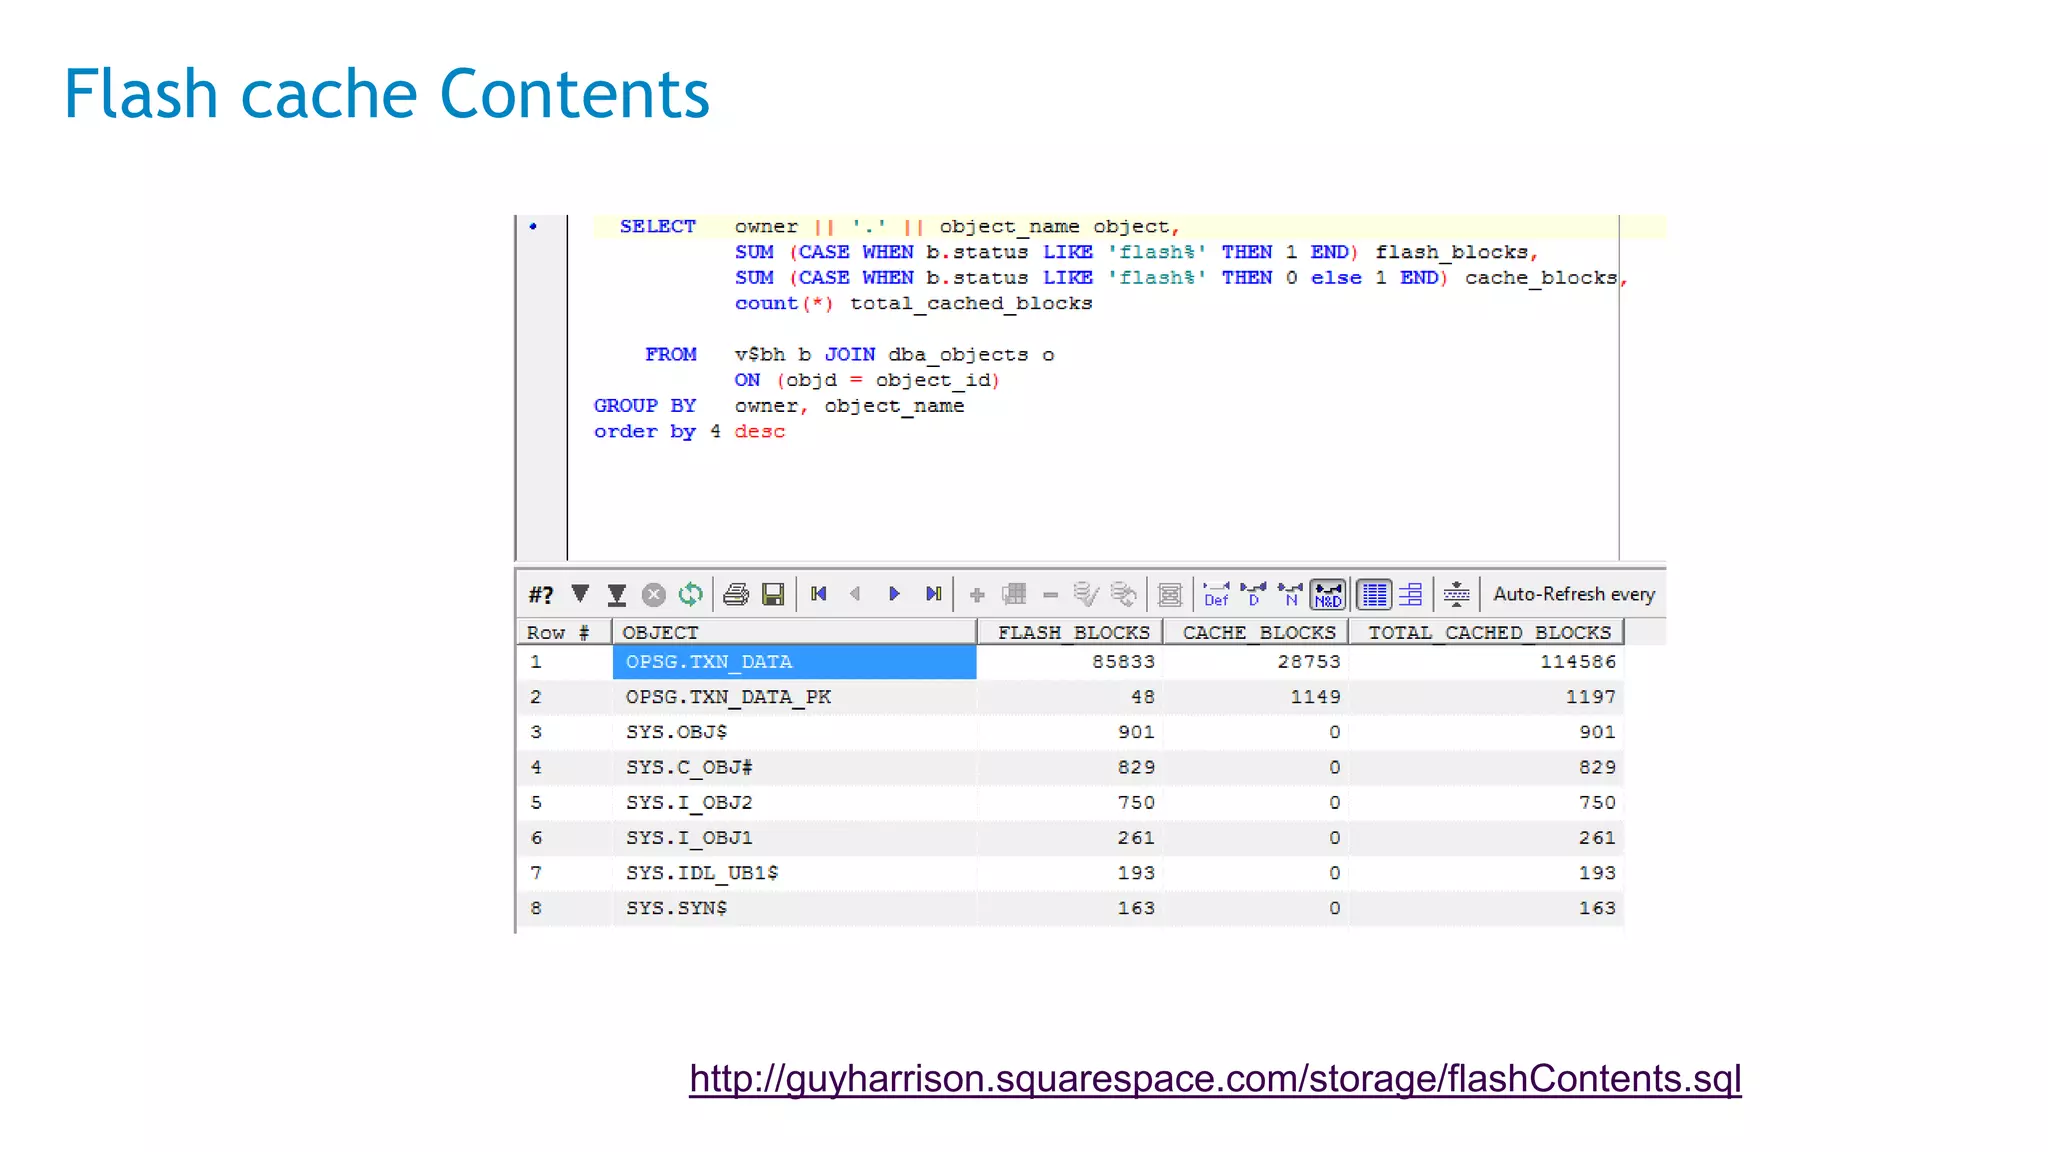The height and width of the screenshot is (1152, 2048).
Task: Click the FLASH_BLOCKS column header
Action: point(1070,632)
